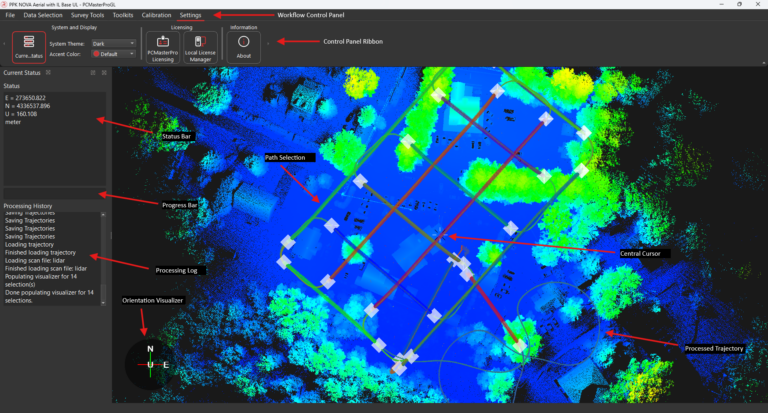Open the File menu
The height and width of the screenshot is (413, 768).
coord(10,15)
